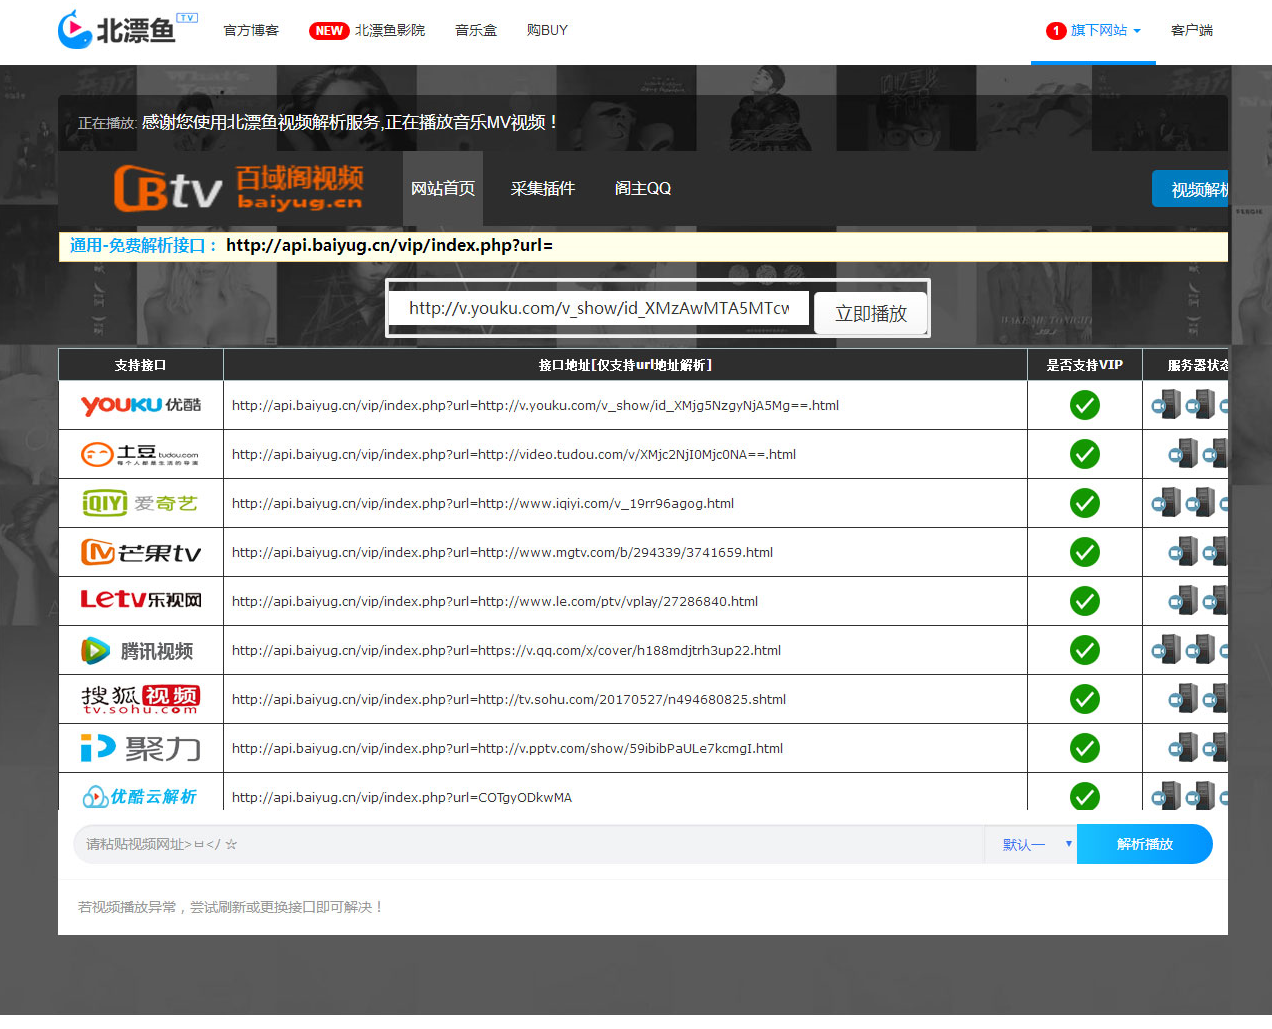Click the Tudou row VIP checkmark icon
Image resolution: width=1272 pixels, height=1029 pixels.
tap(1085, 454)
